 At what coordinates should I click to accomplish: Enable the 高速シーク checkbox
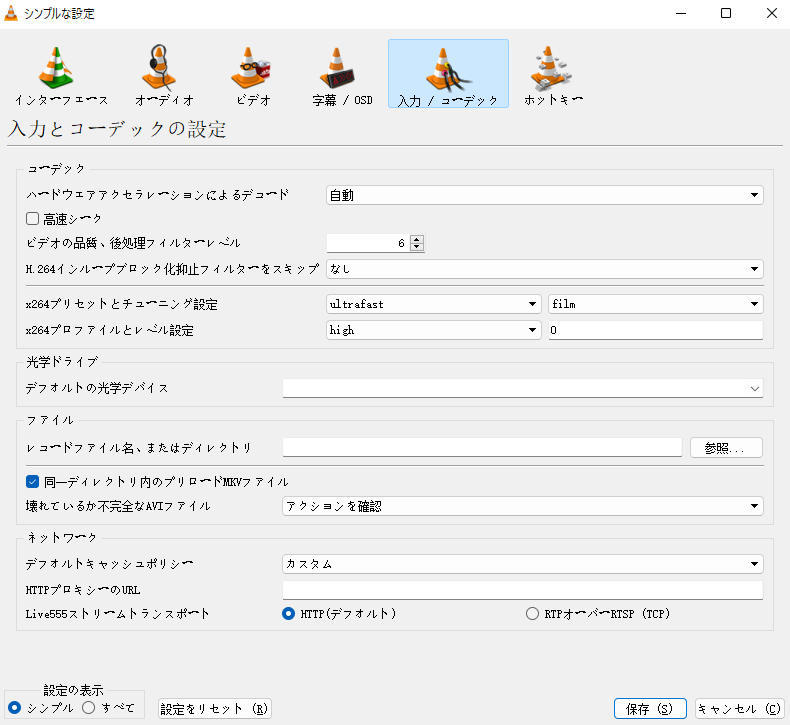pos(32,218)
